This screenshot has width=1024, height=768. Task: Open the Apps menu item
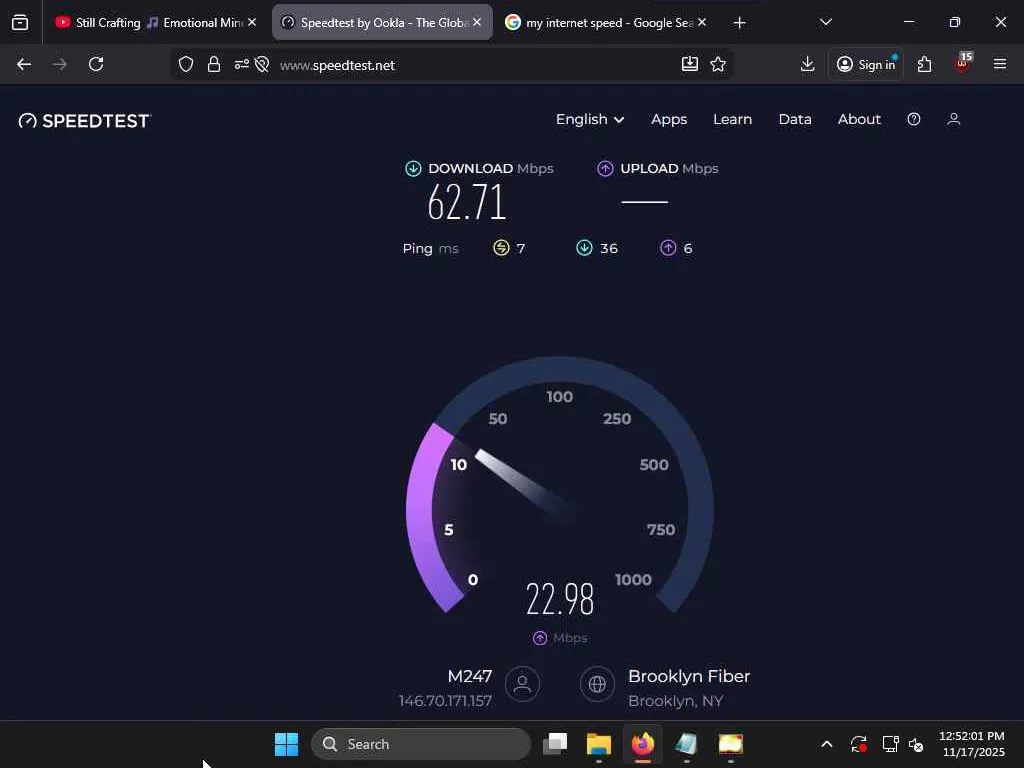pos(669,120)
